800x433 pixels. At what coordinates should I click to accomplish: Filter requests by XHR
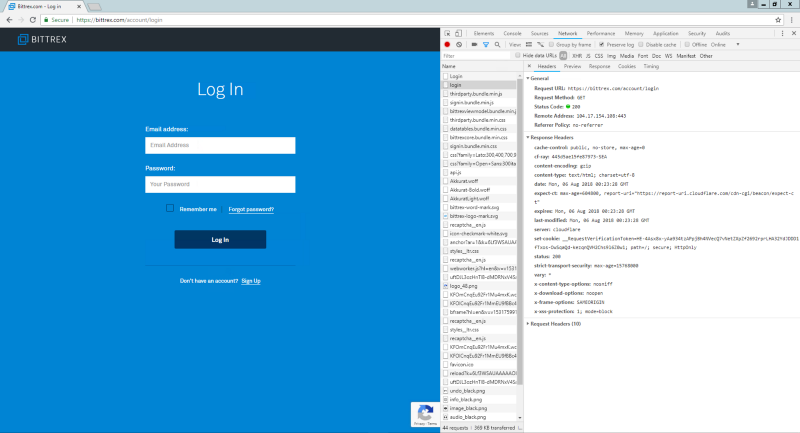pos(577,56)
